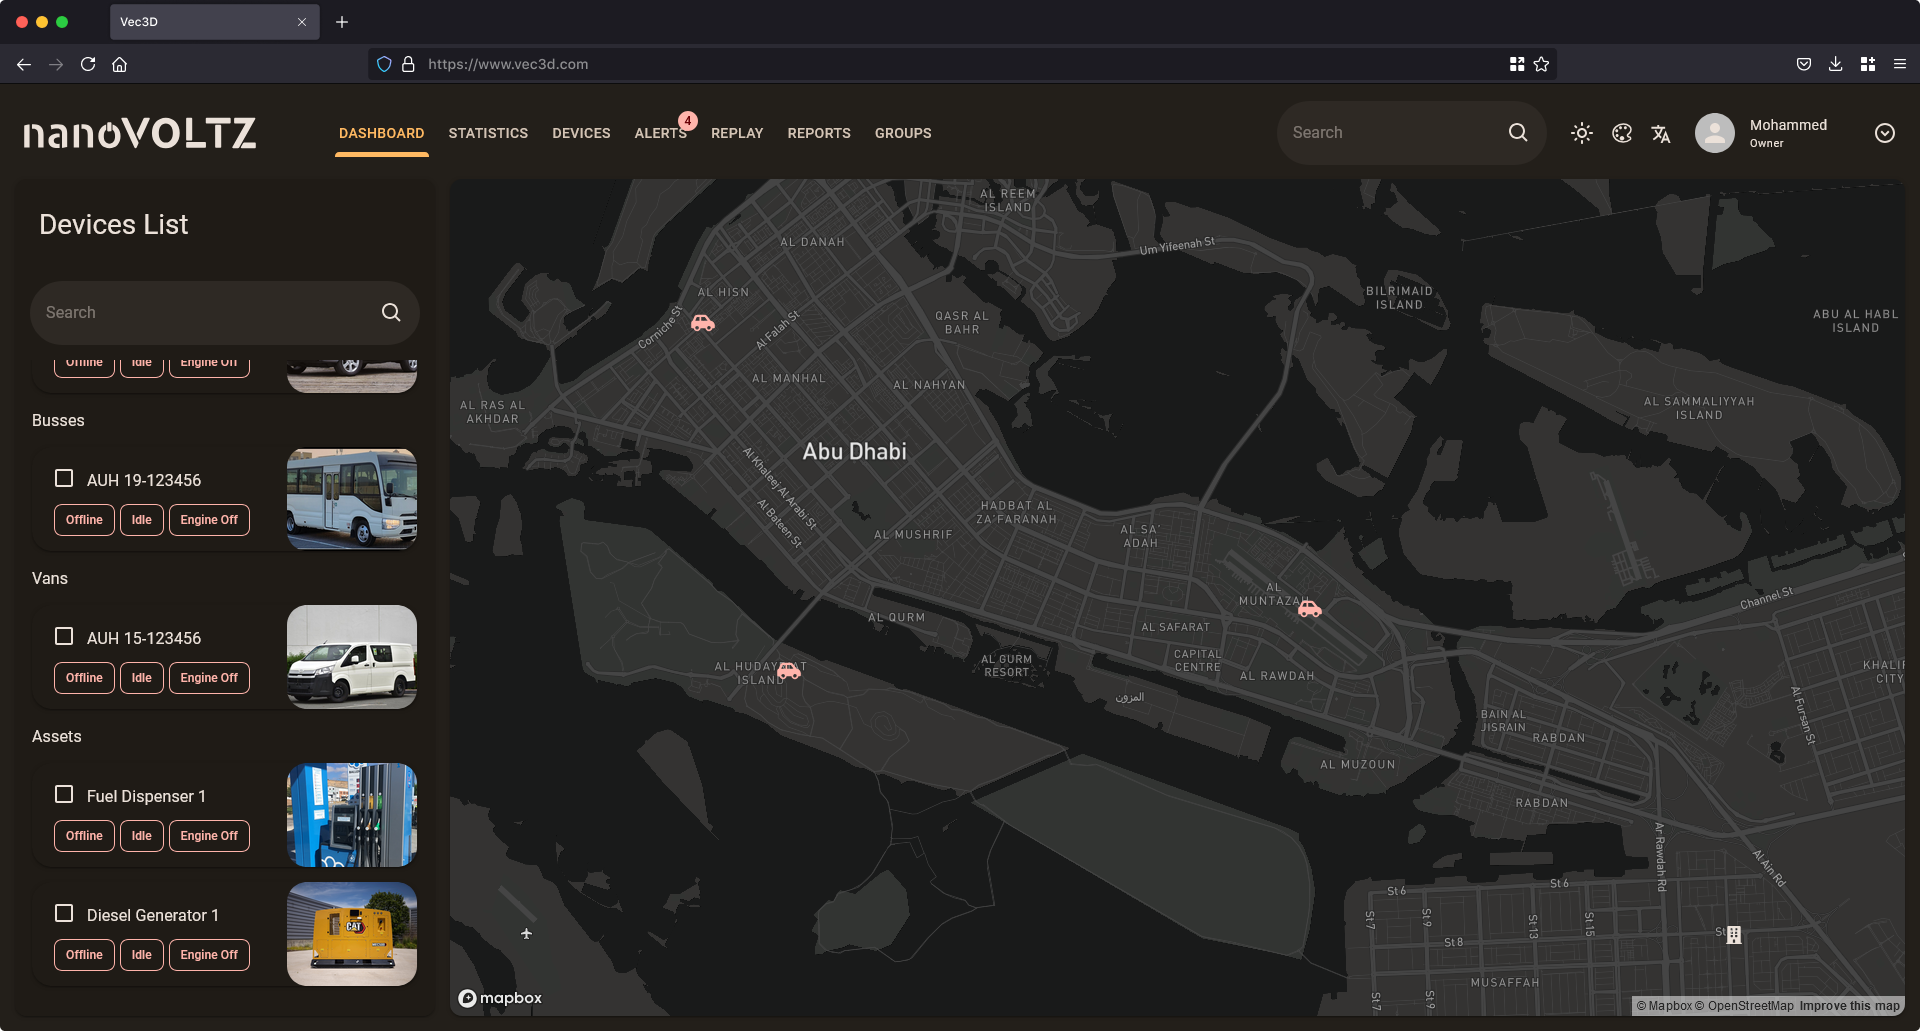This screenshot has height=1031, width=1920.
Task: Click the browser URL address field
Action: 960,64
